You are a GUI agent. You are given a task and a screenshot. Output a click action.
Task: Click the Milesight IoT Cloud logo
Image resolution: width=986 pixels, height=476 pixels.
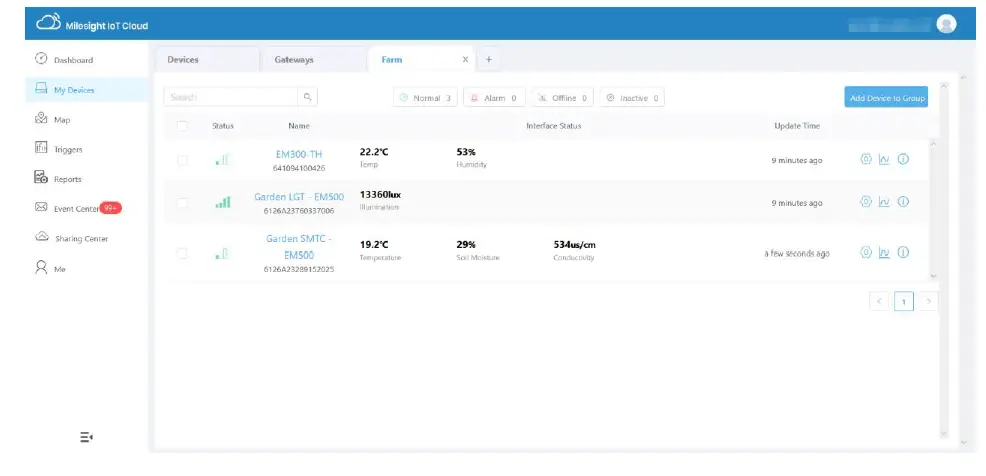pyautogui.click(x=92, y=24)
